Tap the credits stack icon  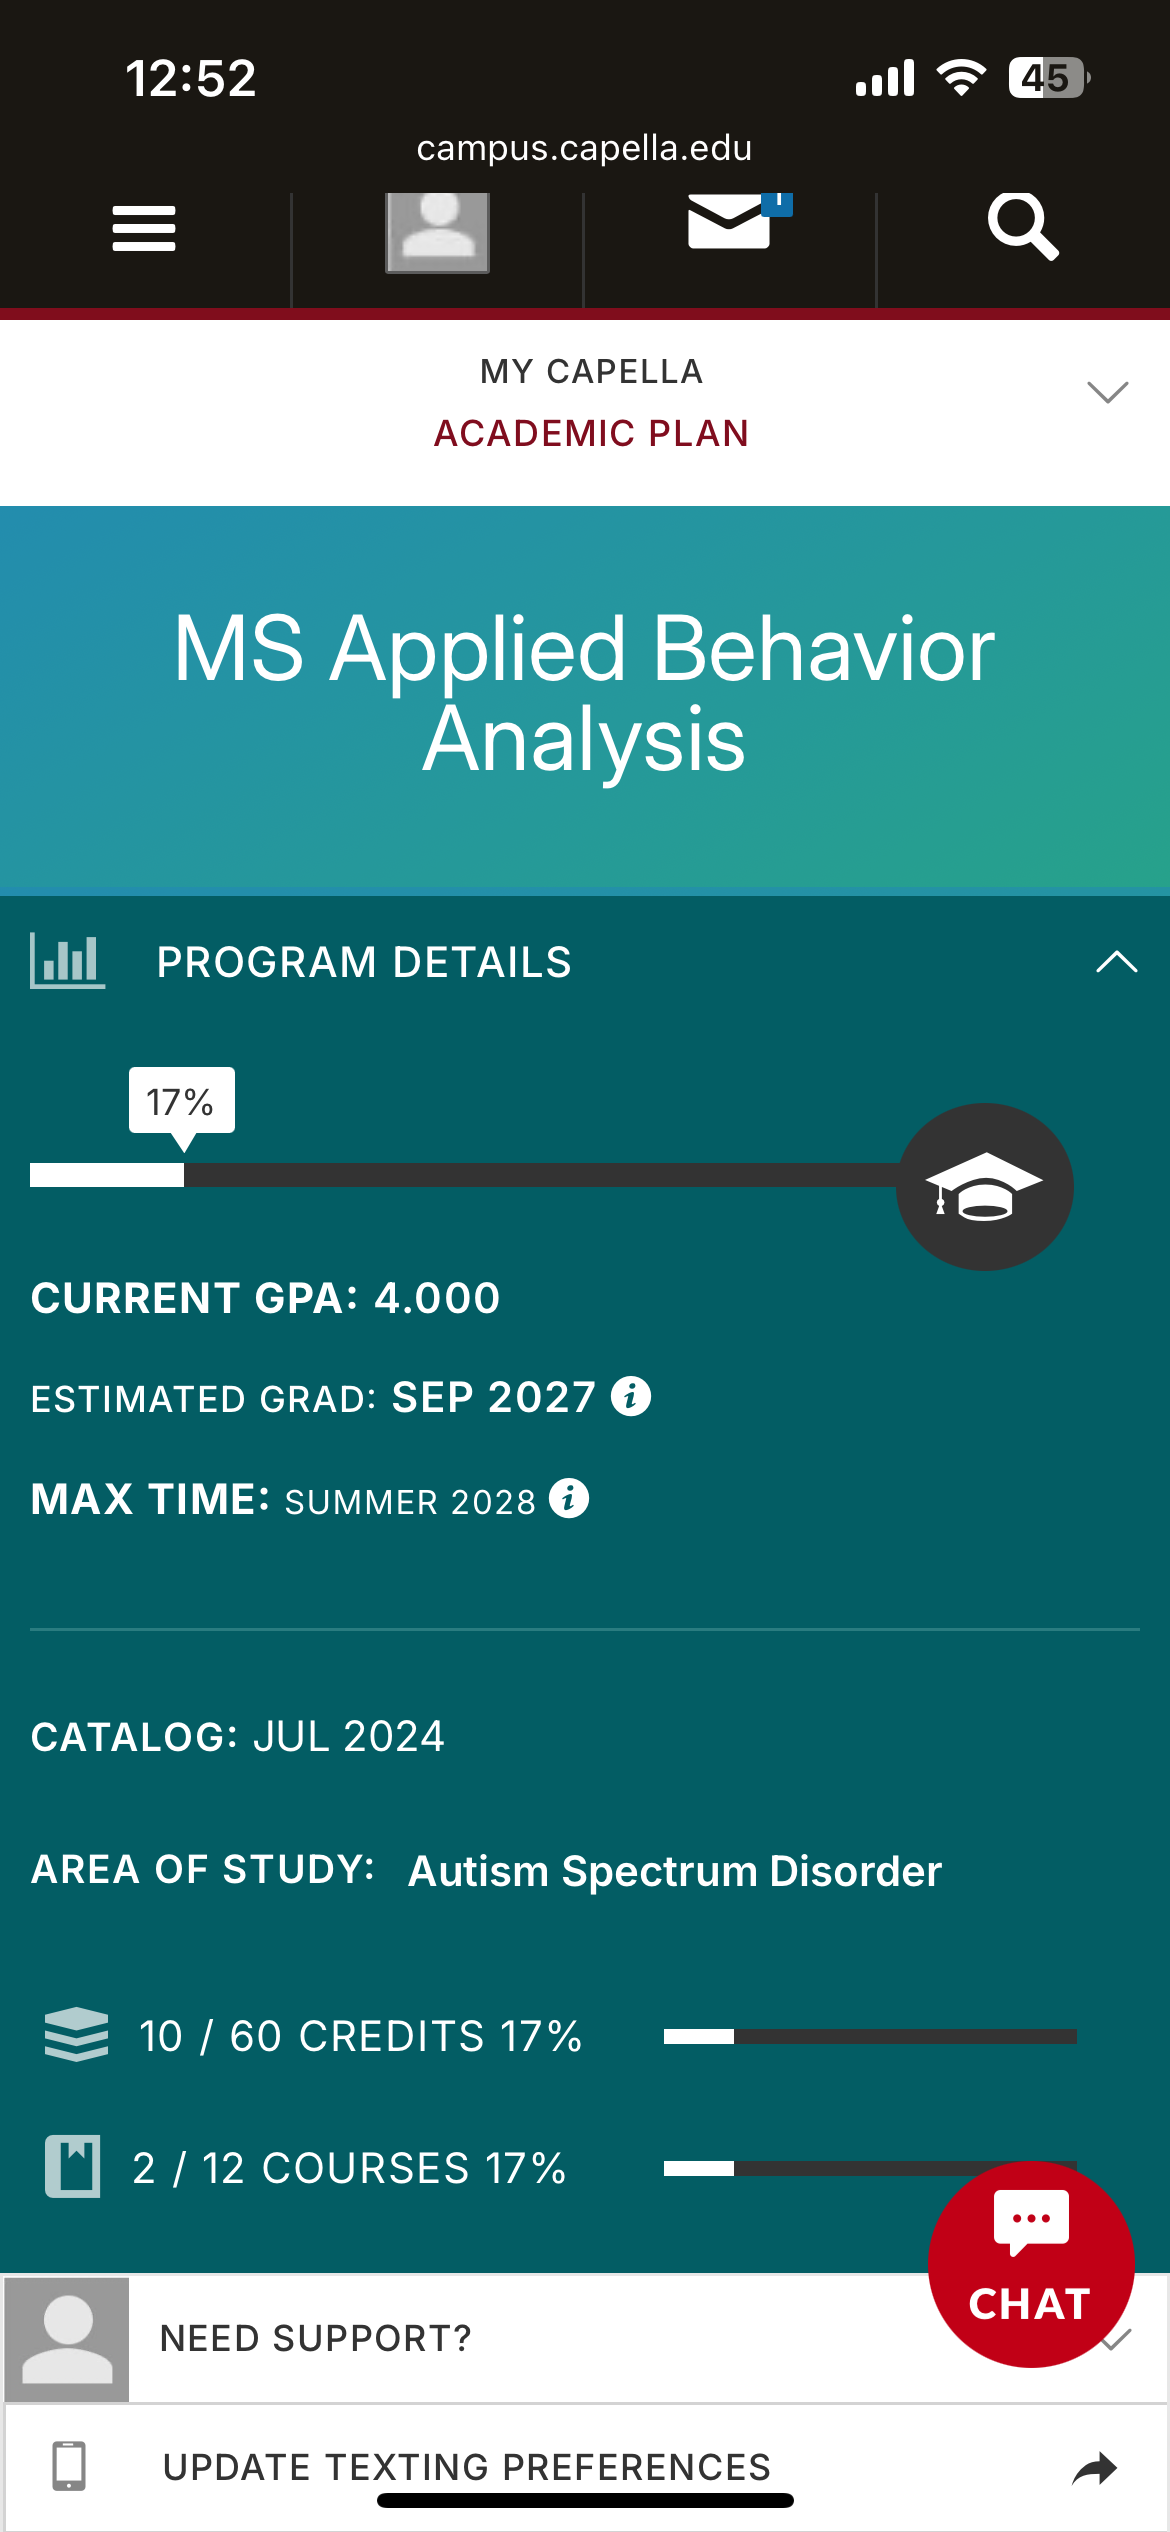click(76, 2035)
